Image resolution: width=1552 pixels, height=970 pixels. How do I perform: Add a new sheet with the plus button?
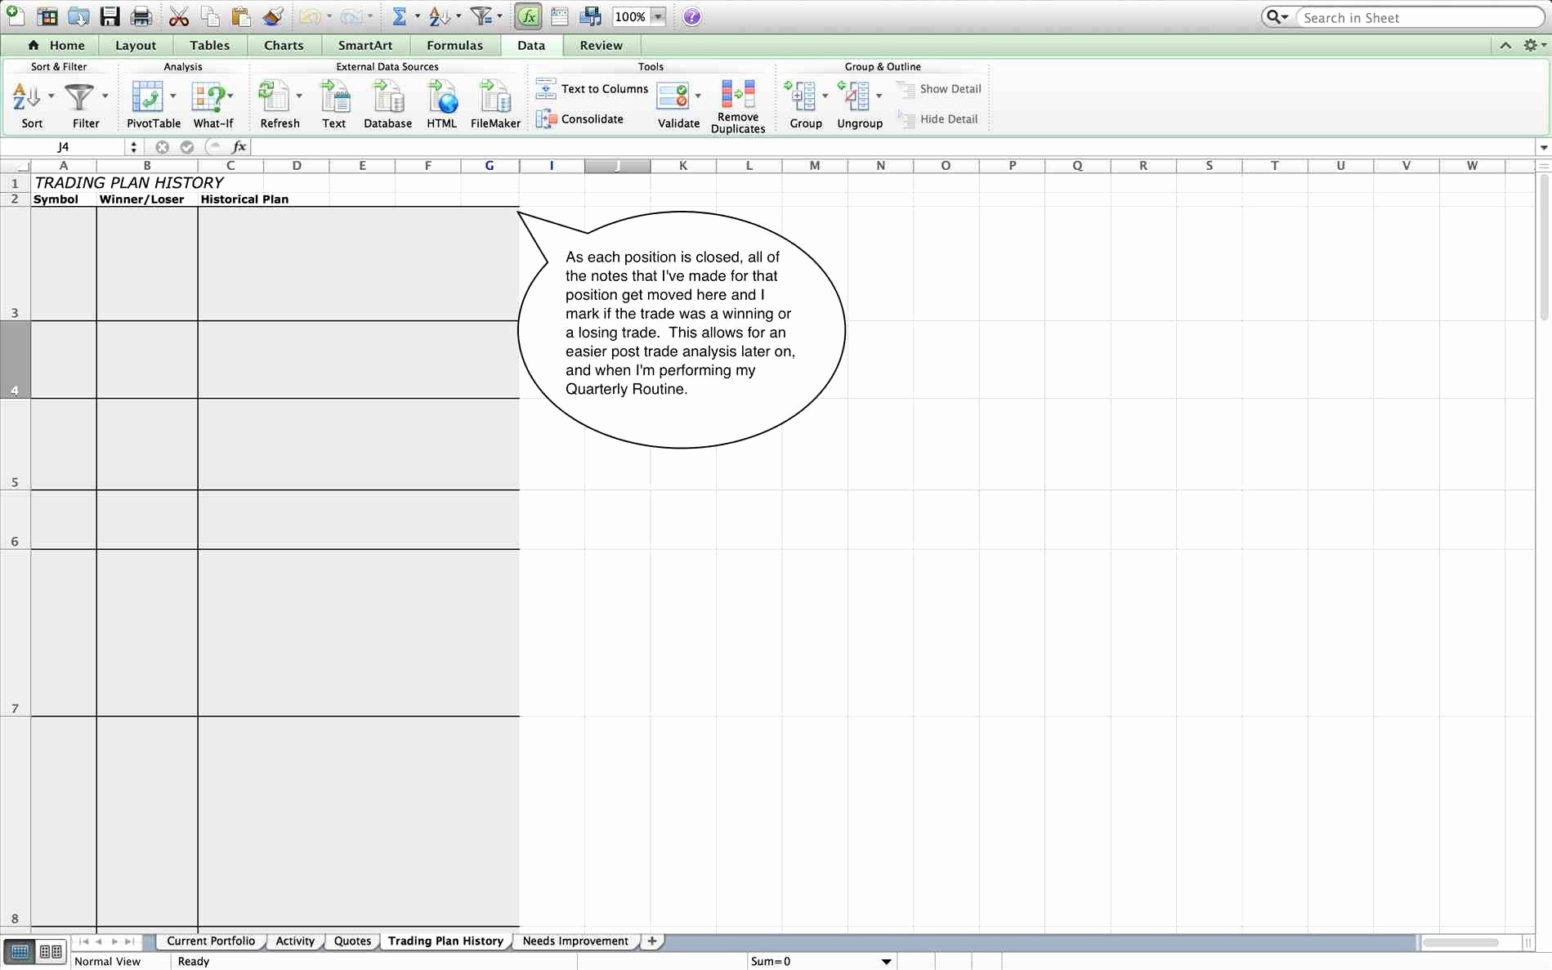point(651,941)
